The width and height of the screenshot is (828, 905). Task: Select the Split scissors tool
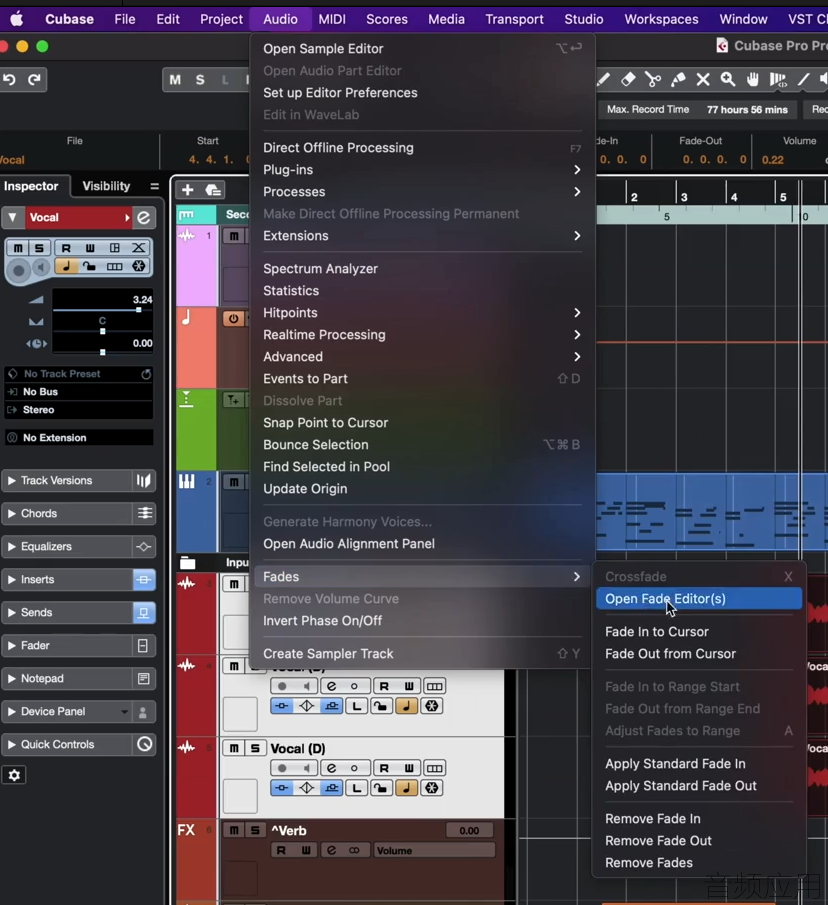pos(653,80)
